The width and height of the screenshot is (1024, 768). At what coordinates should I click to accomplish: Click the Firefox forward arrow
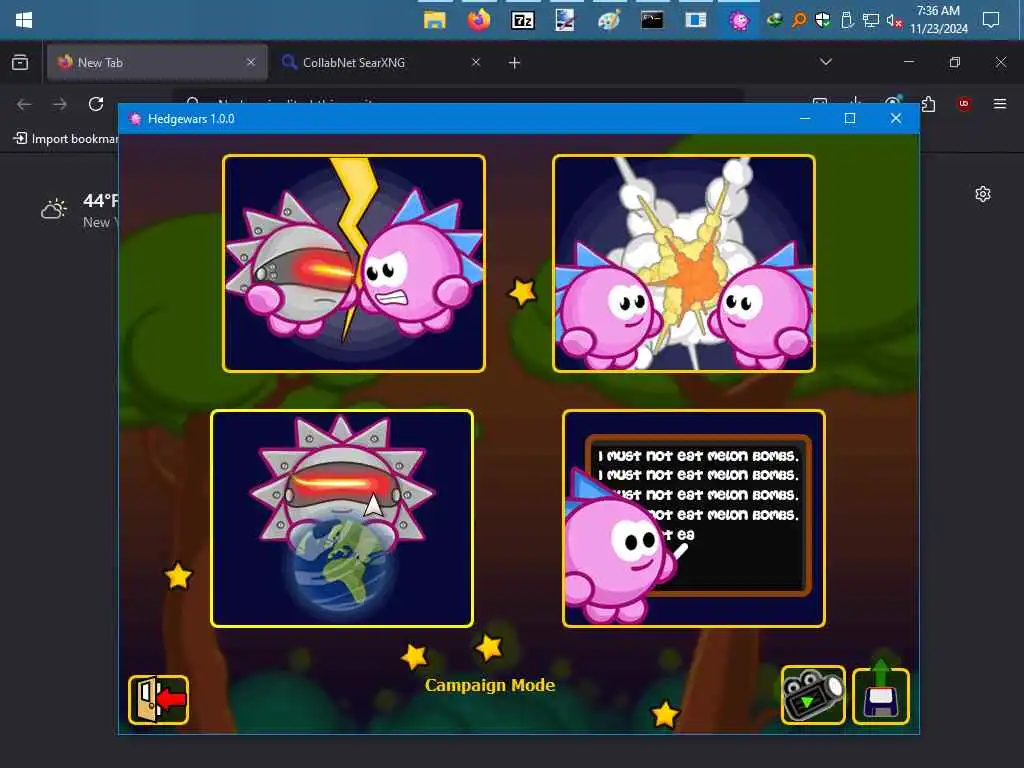pos(59,104)
